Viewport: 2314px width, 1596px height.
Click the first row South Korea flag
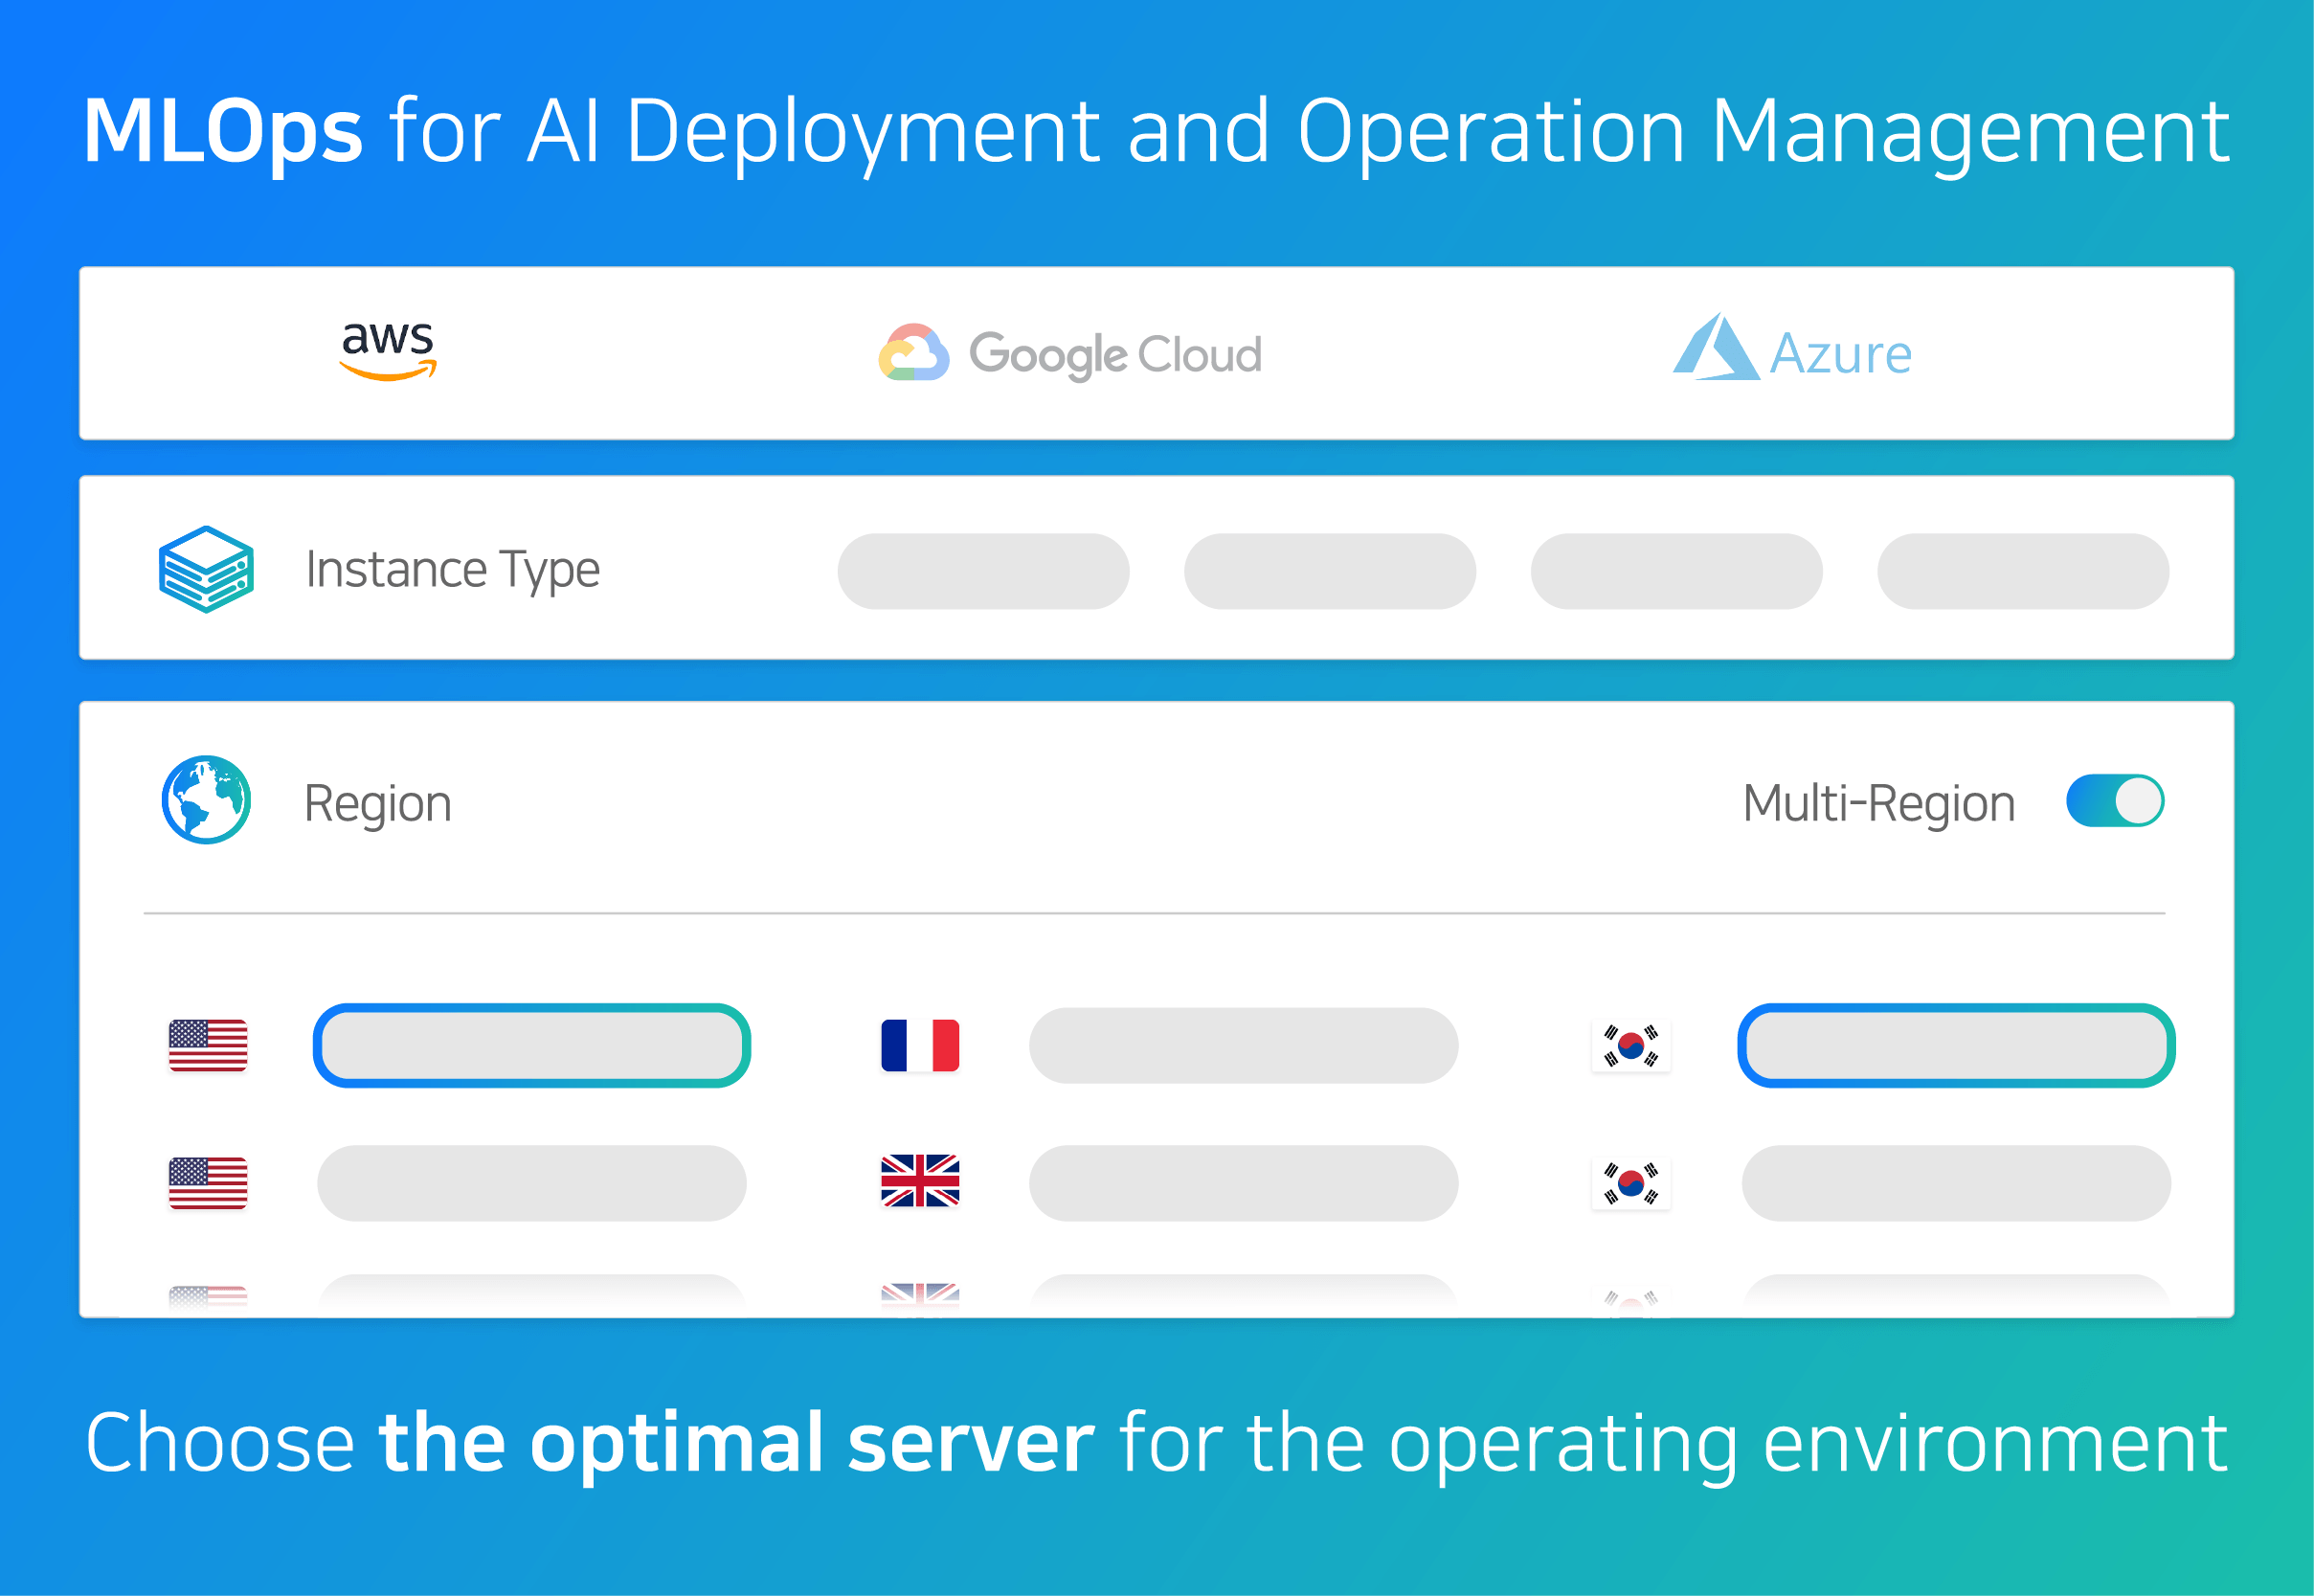coord(1631,1046)
